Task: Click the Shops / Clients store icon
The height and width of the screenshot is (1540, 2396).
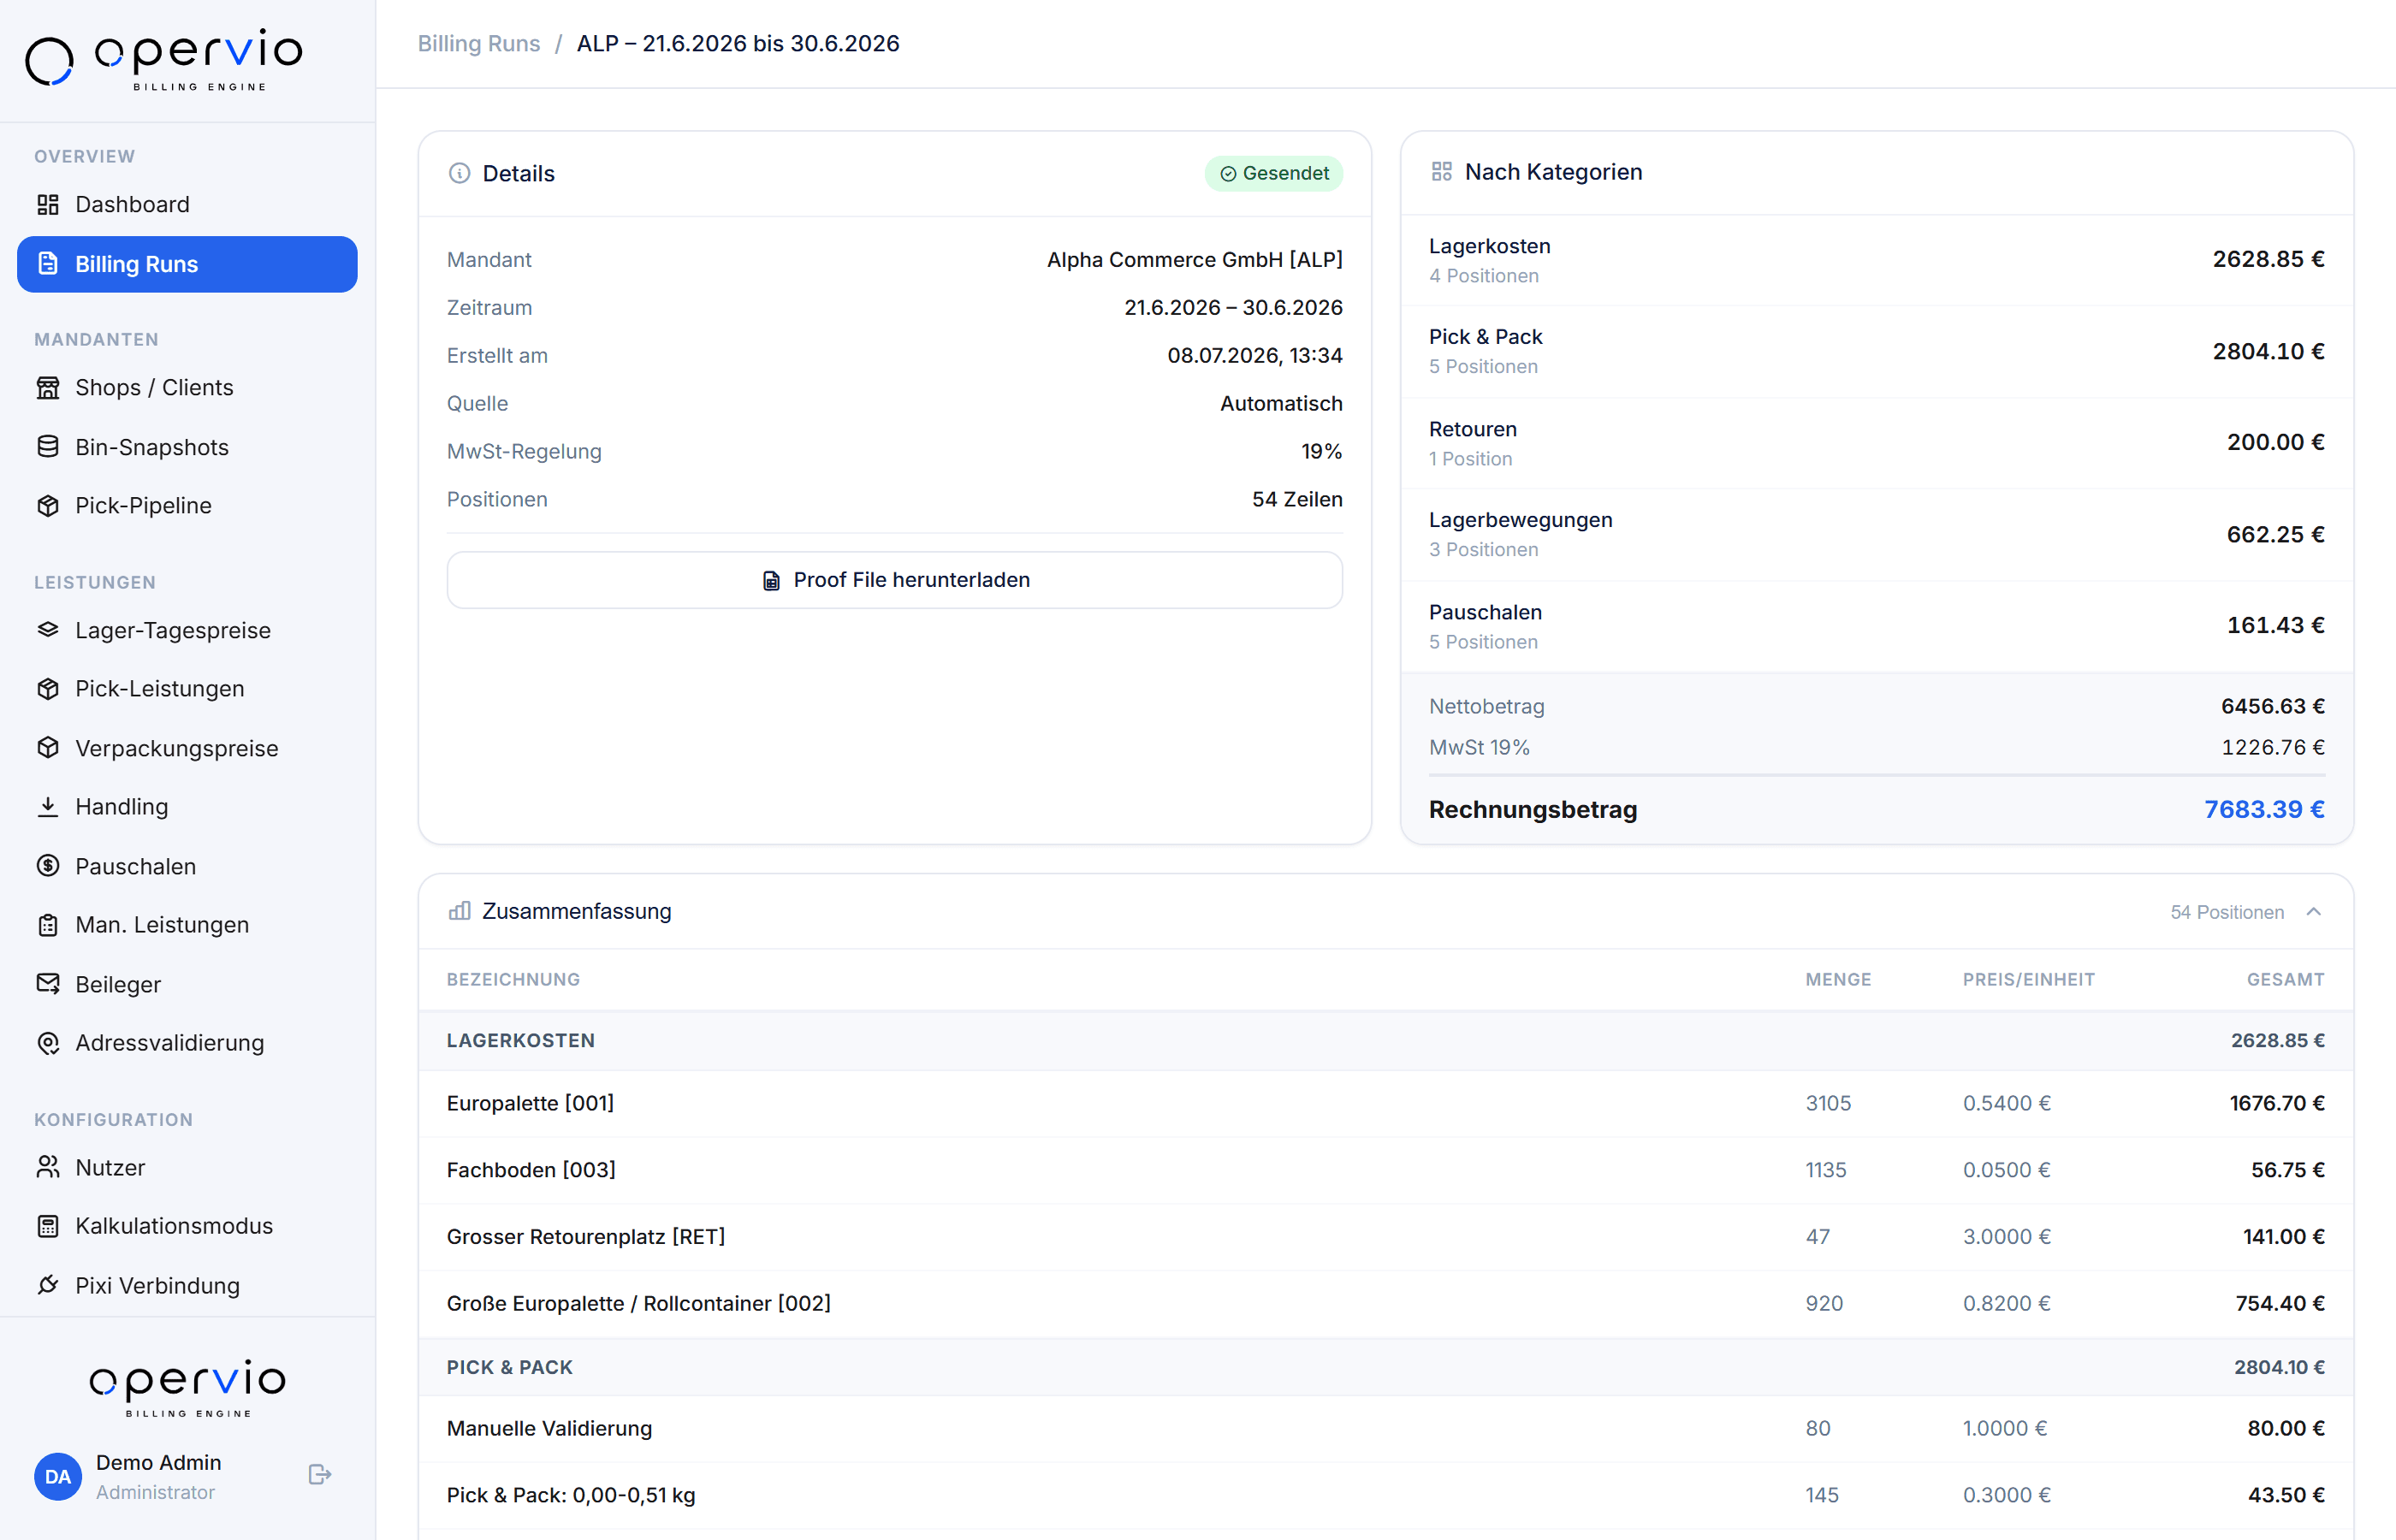Action: [48, 387]
